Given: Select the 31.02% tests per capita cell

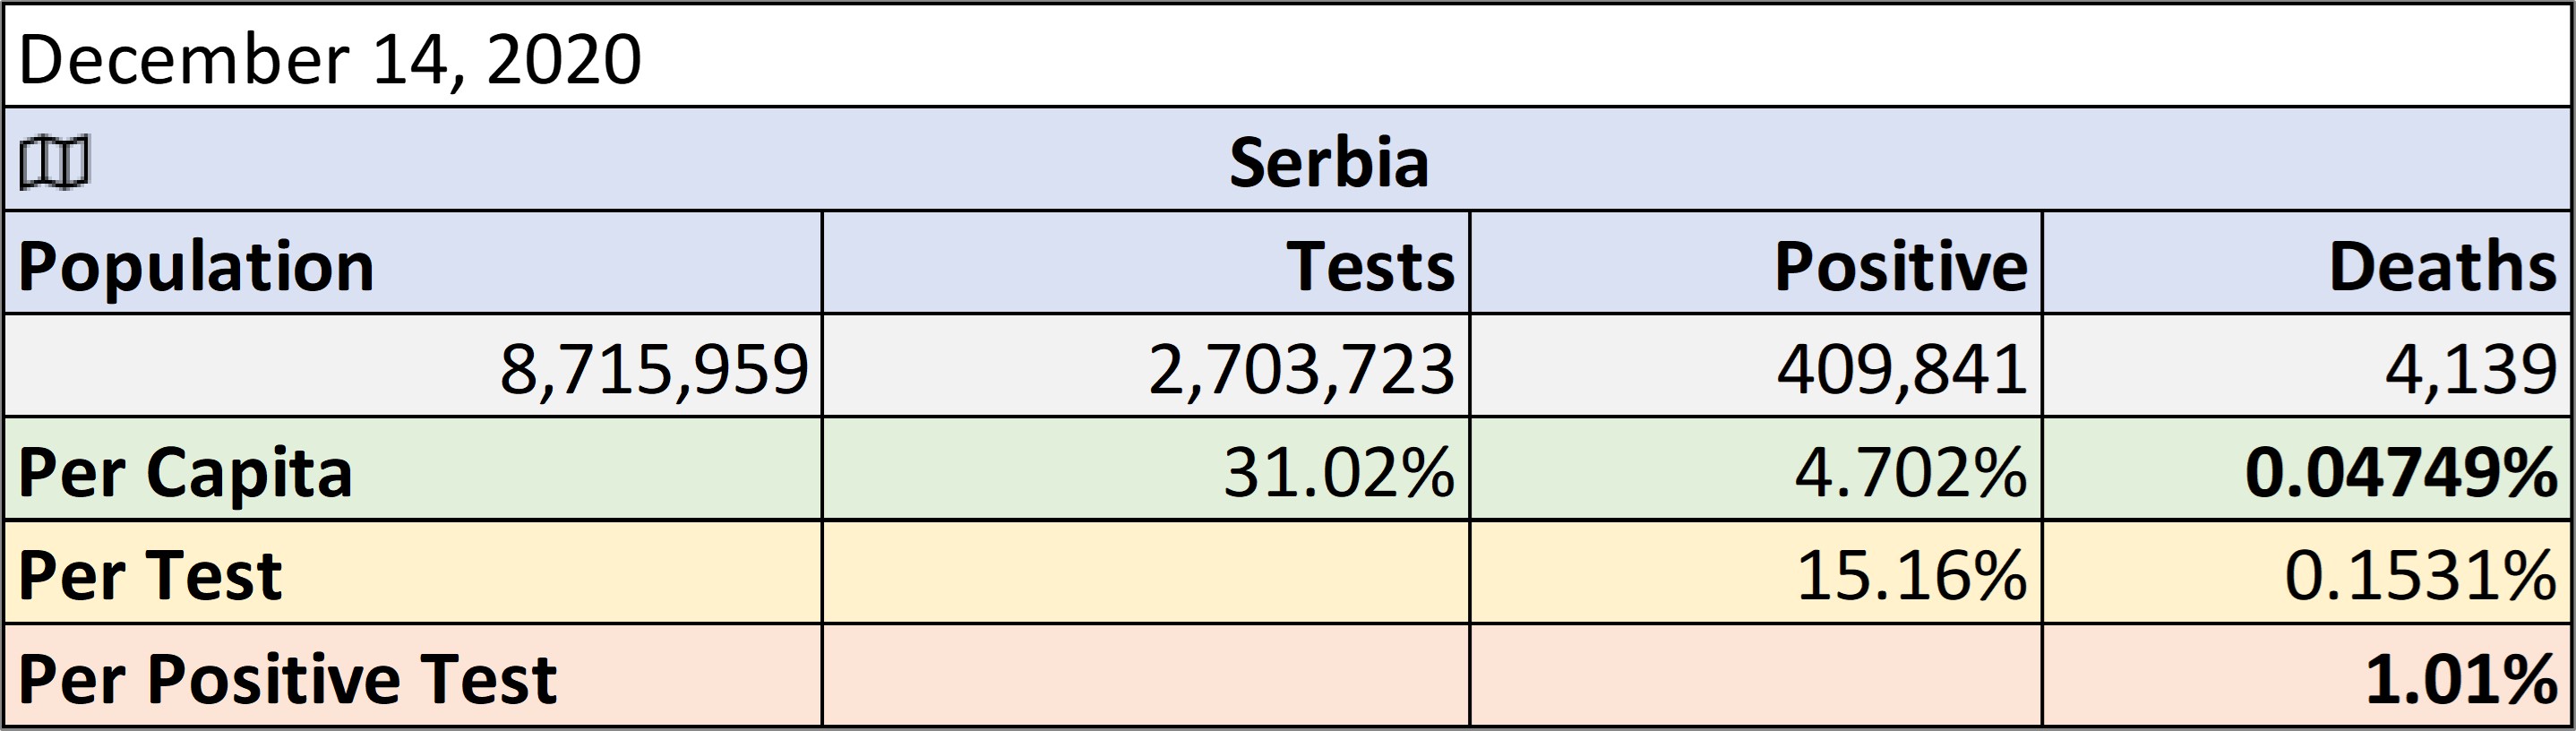Looking at the screenshot, I should [1146, 469].
